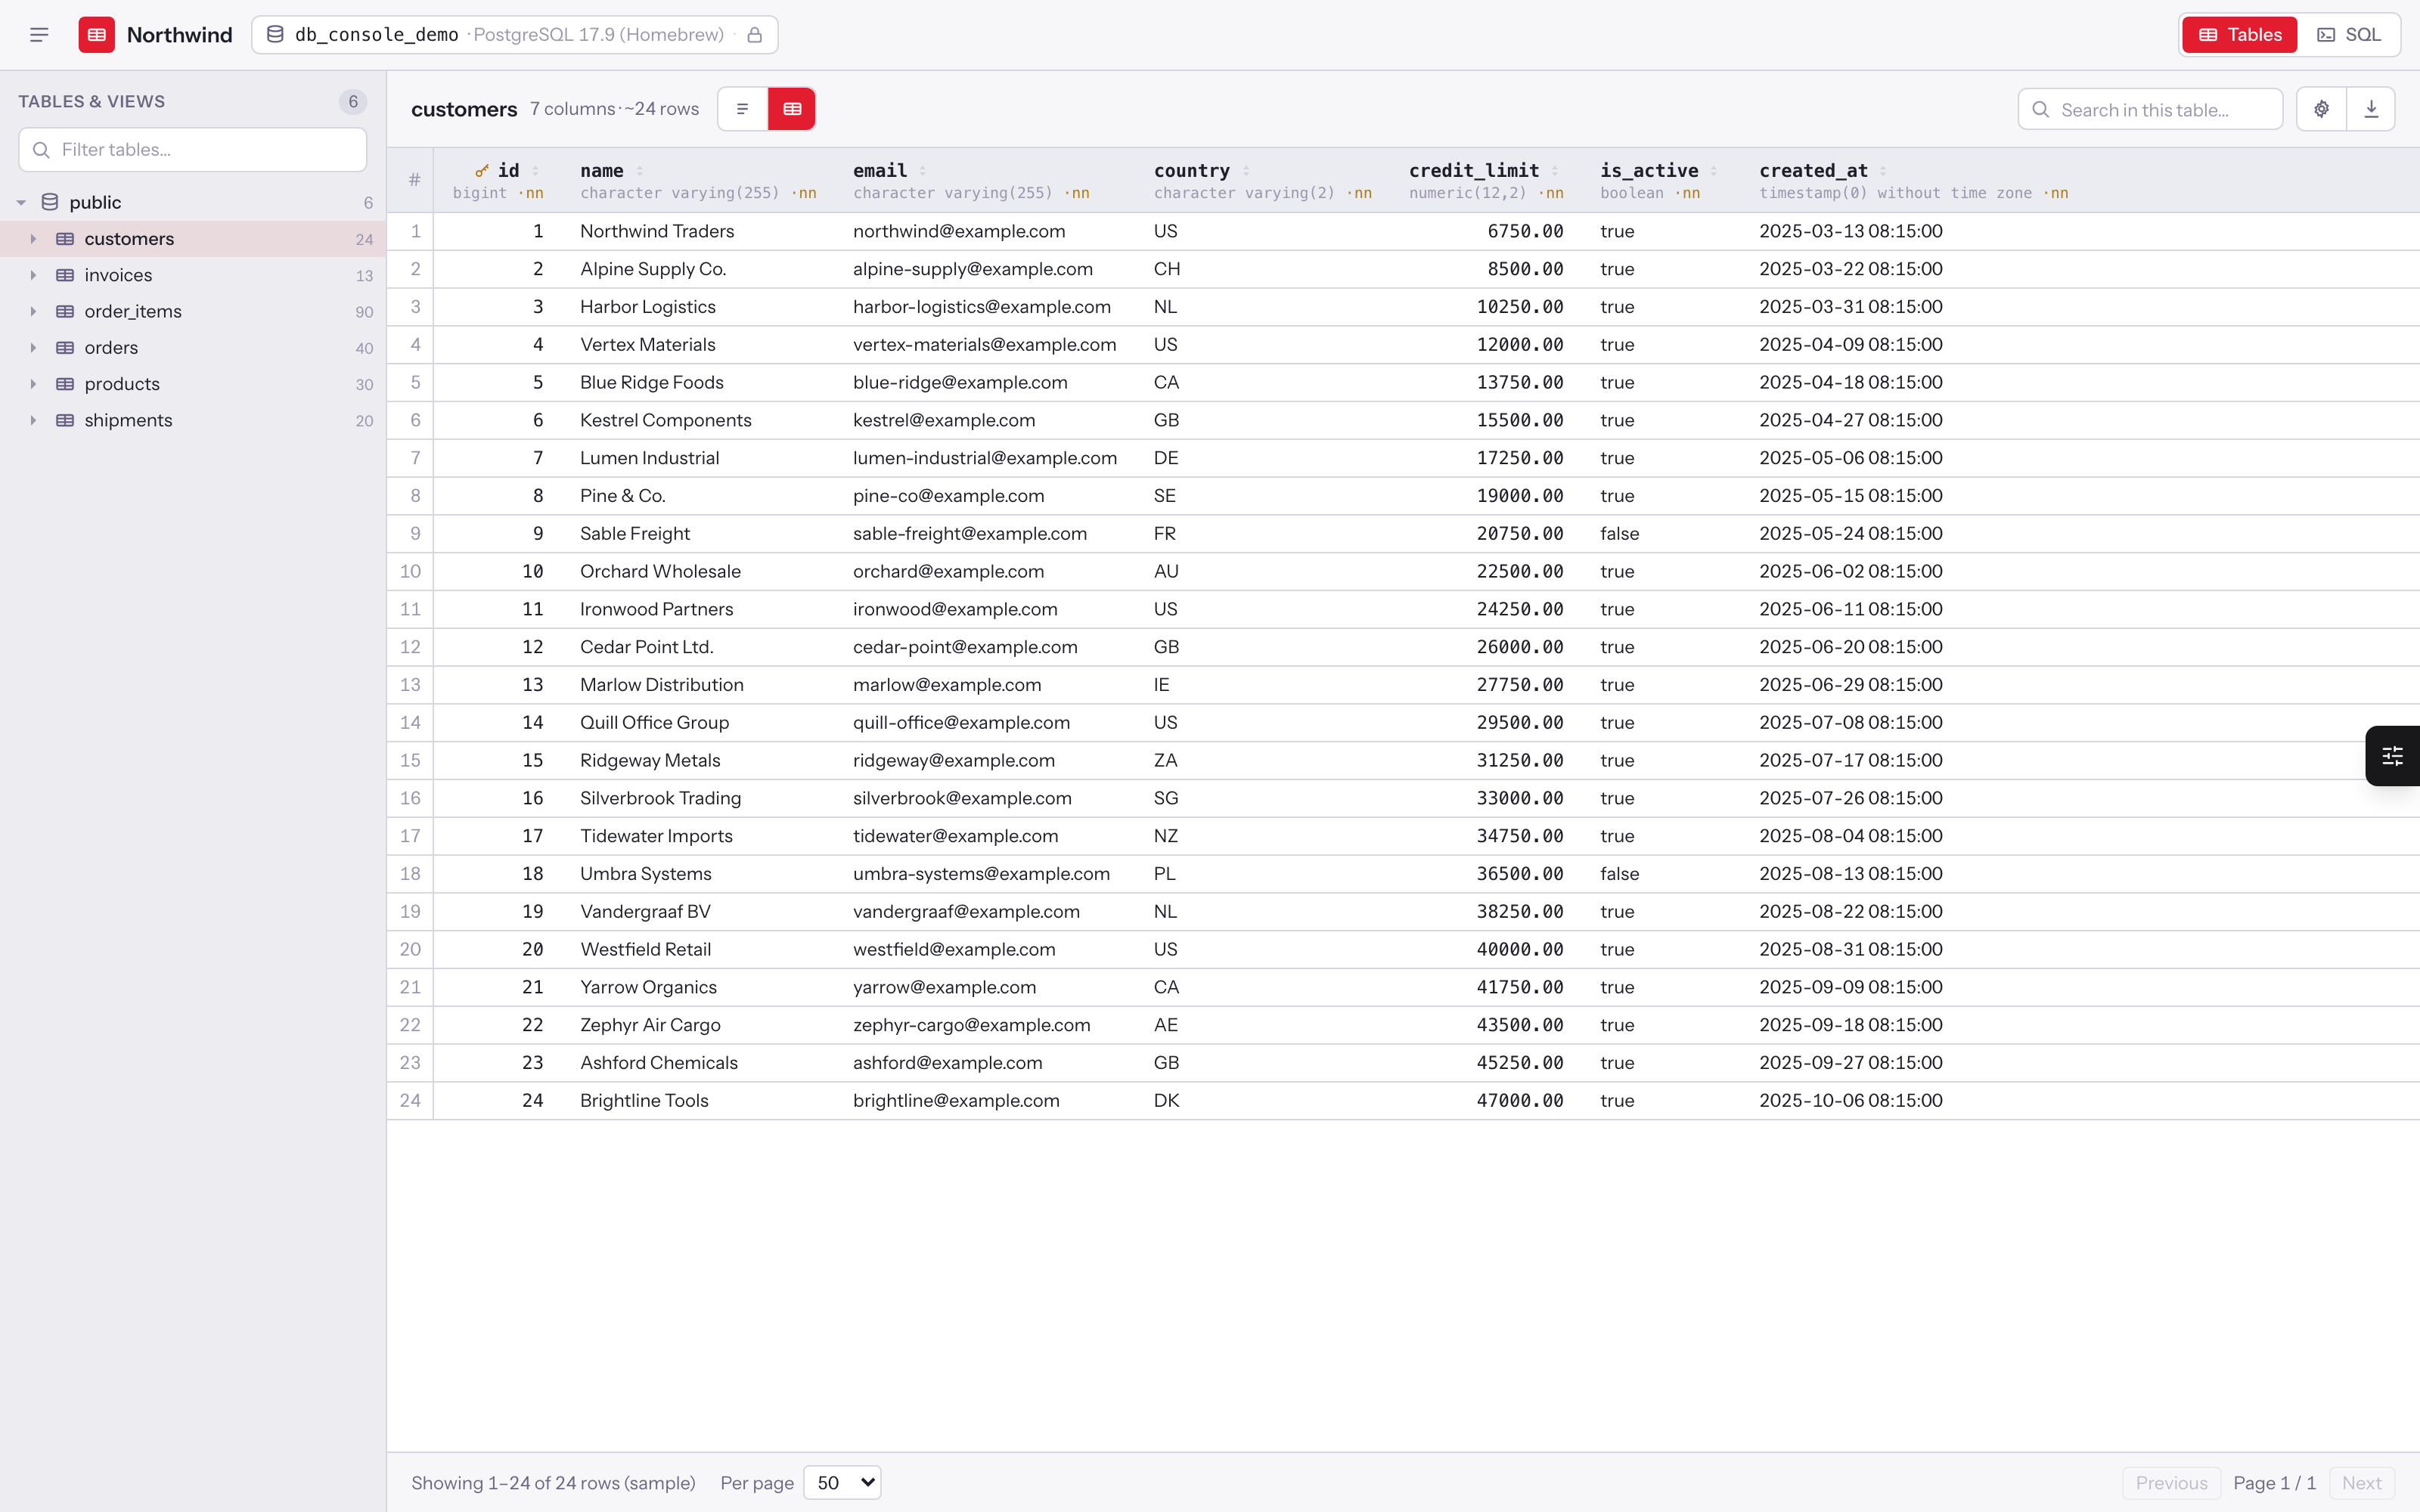Expand the invoices table node

click(33, 275)
